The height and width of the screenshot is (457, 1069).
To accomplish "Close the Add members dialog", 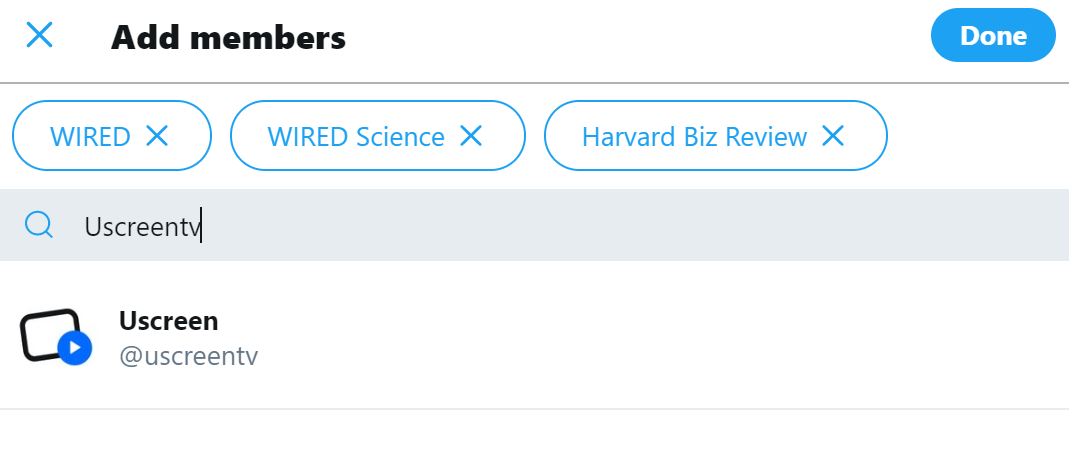I will point(39,36).
